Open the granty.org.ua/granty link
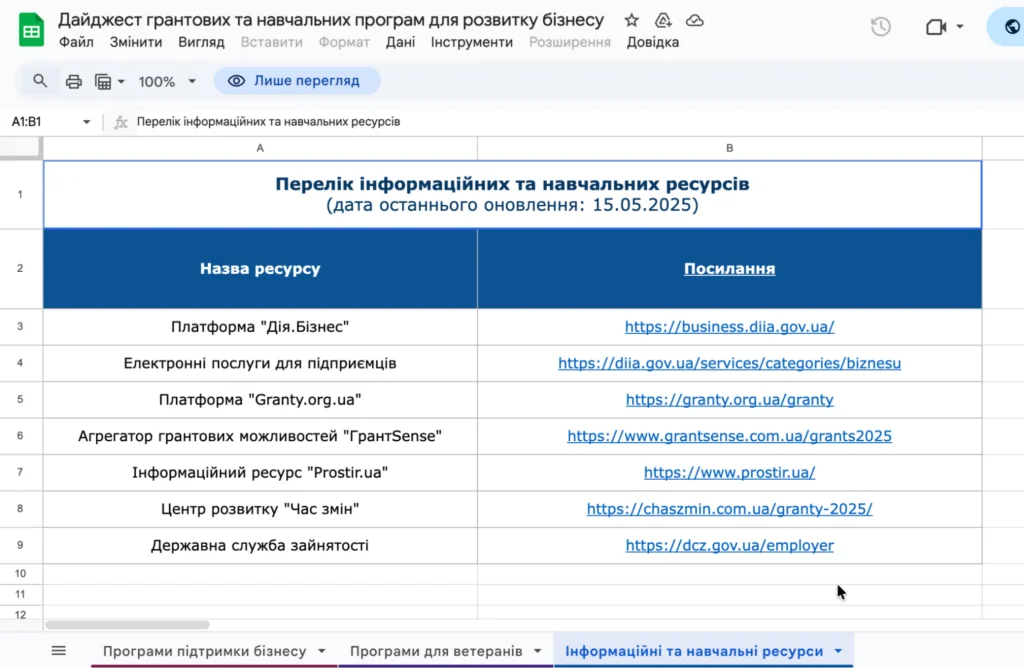The image size is (1024, 668). [729, 400]
